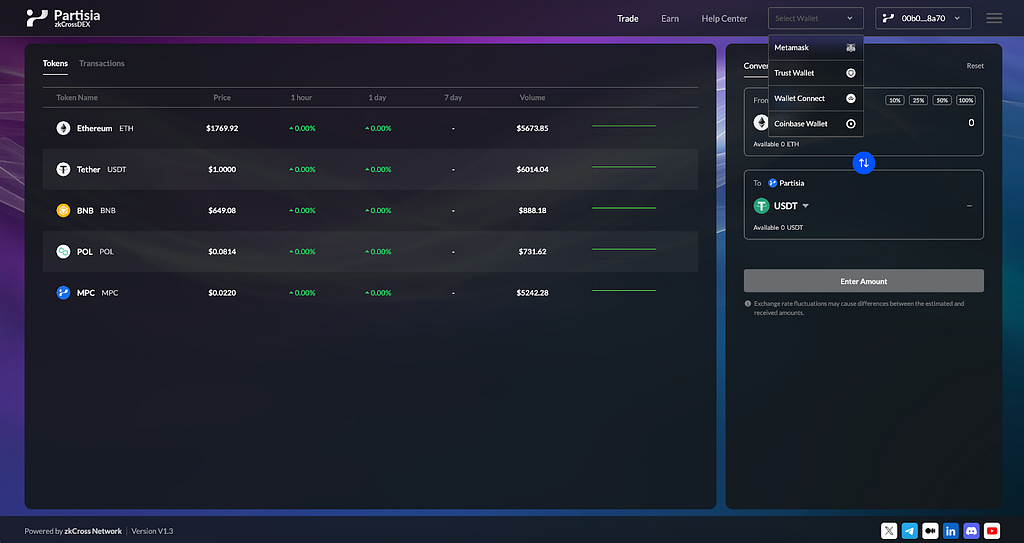Click the Metamask fox icon
The height and width of the screenshot is (543, 1024).
(850, 48)
